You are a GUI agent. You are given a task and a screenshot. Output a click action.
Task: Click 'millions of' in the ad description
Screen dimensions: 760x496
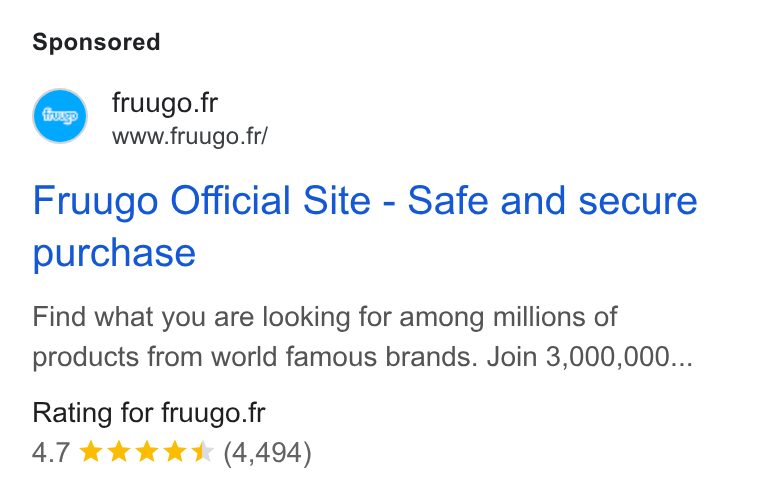[x=555, y=317]
